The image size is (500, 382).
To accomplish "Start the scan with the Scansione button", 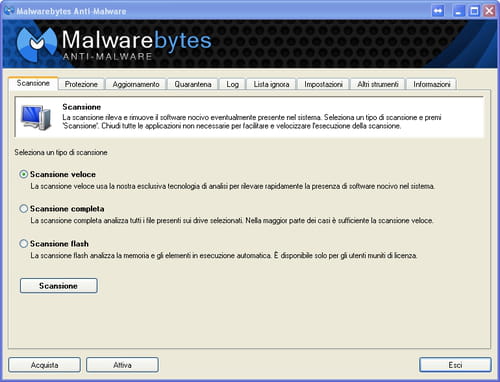I will [x=59, y=286].
